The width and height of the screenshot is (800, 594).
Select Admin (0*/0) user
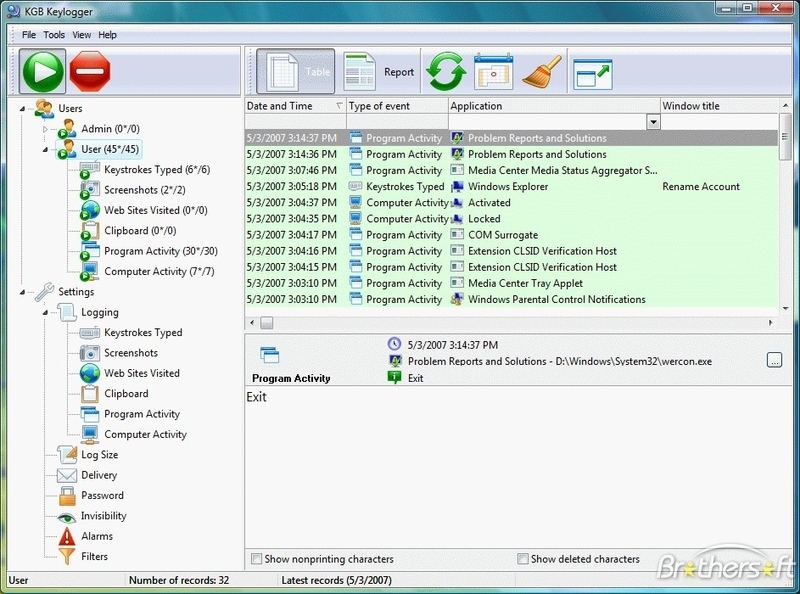110,129
